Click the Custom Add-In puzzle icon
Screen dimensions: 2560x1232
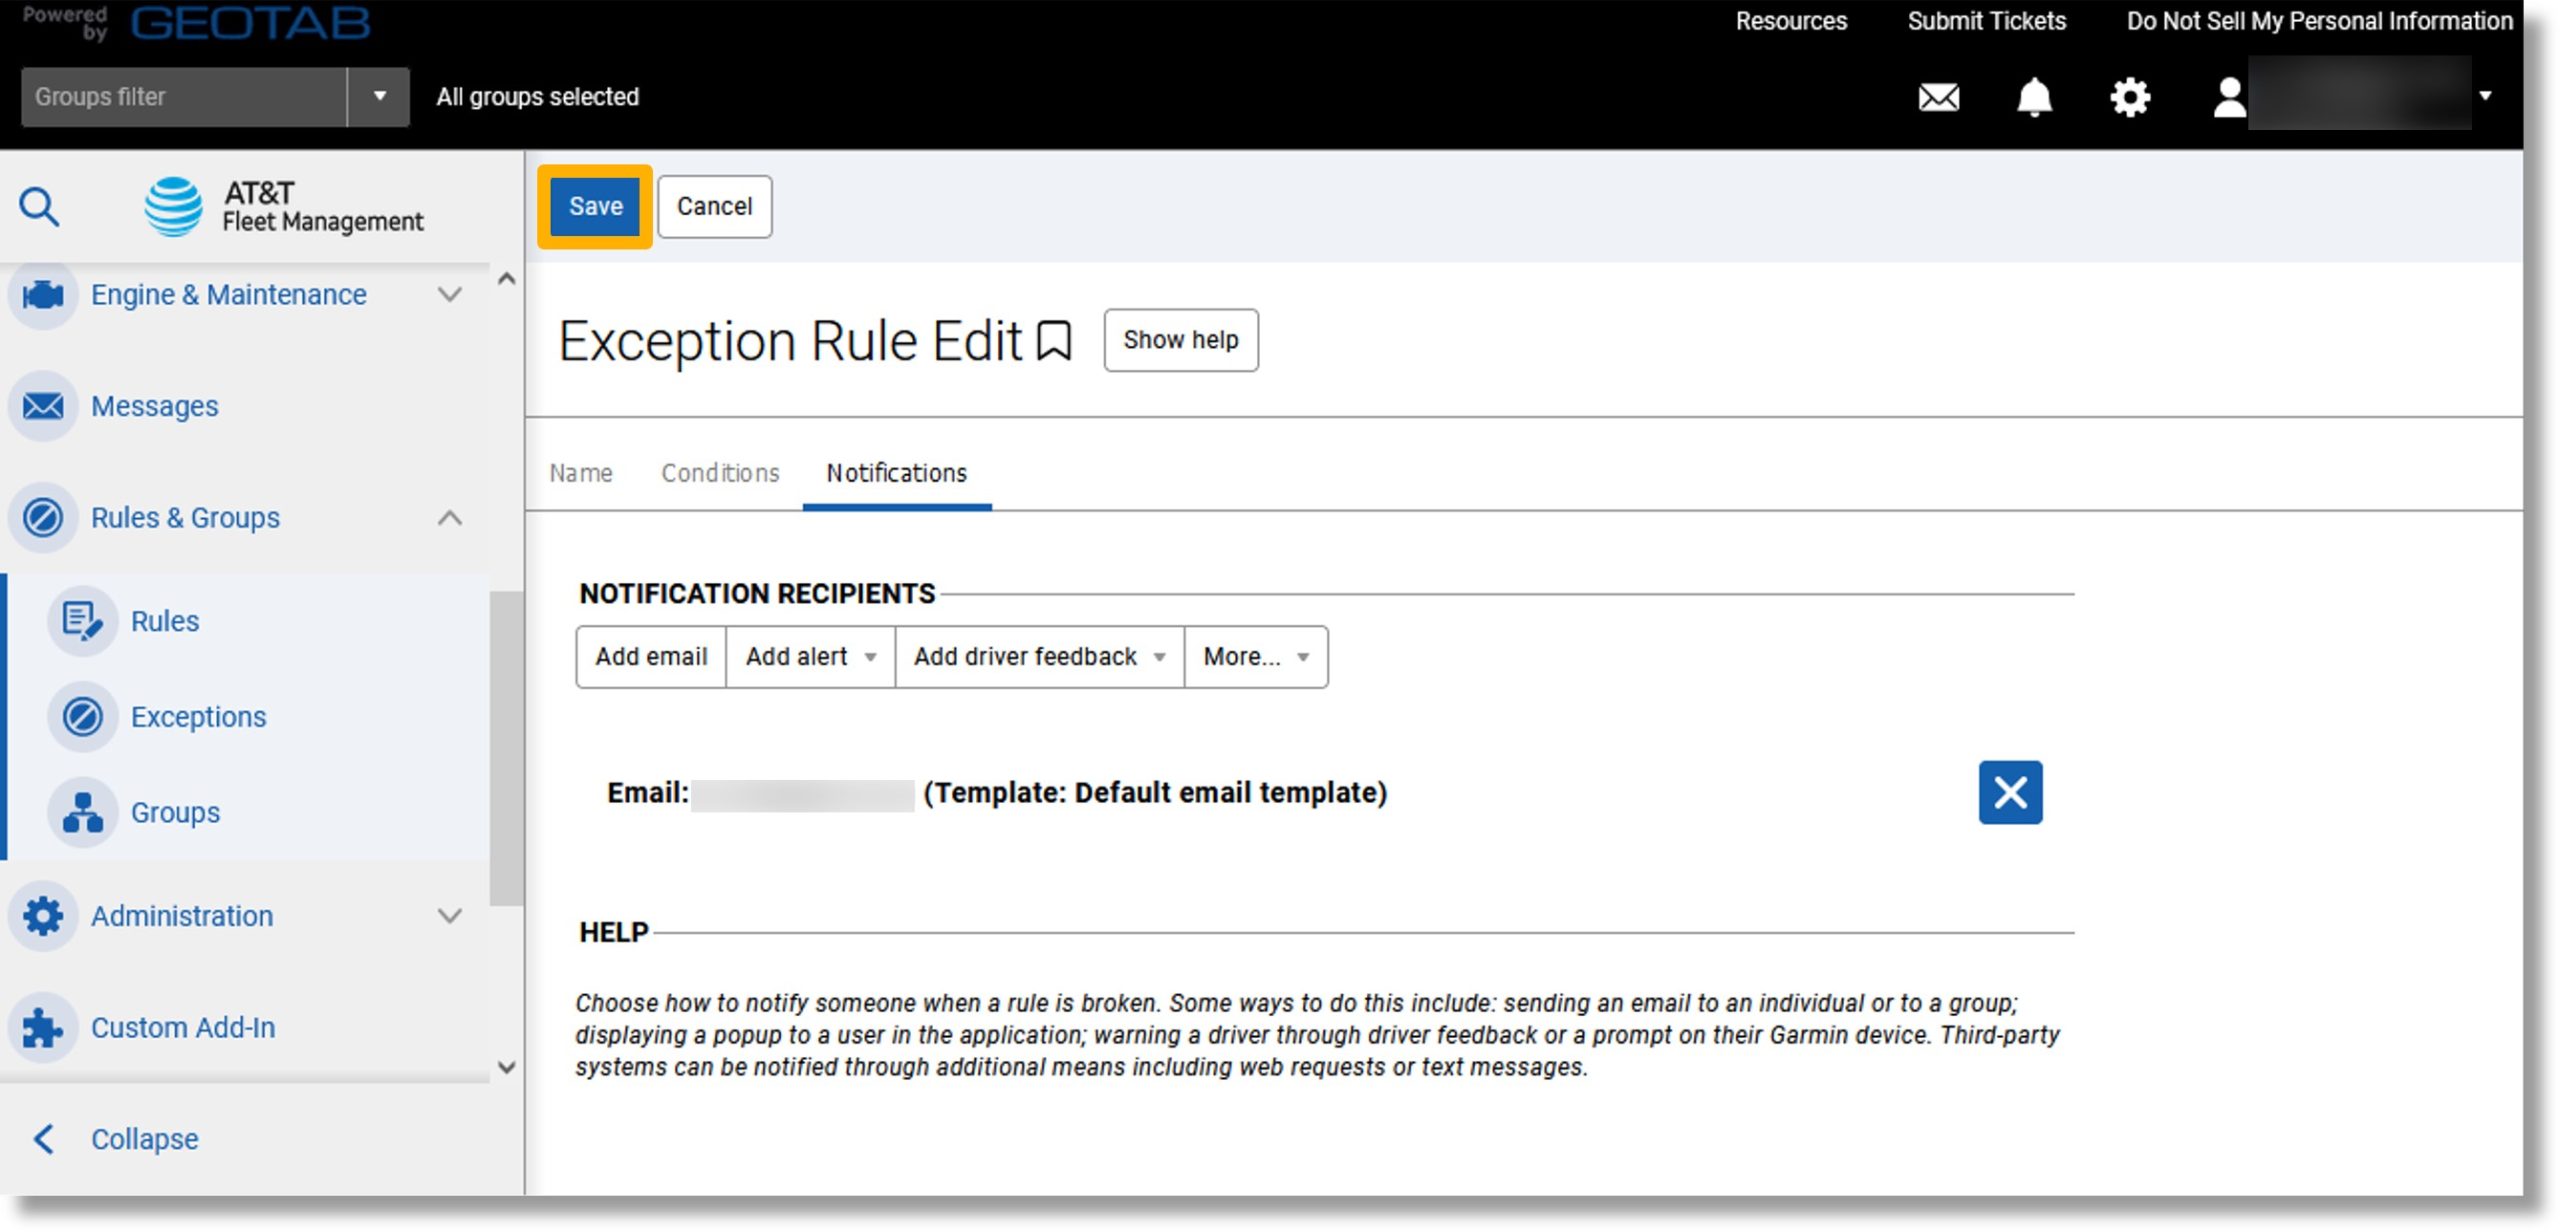tap(43, 1028)
